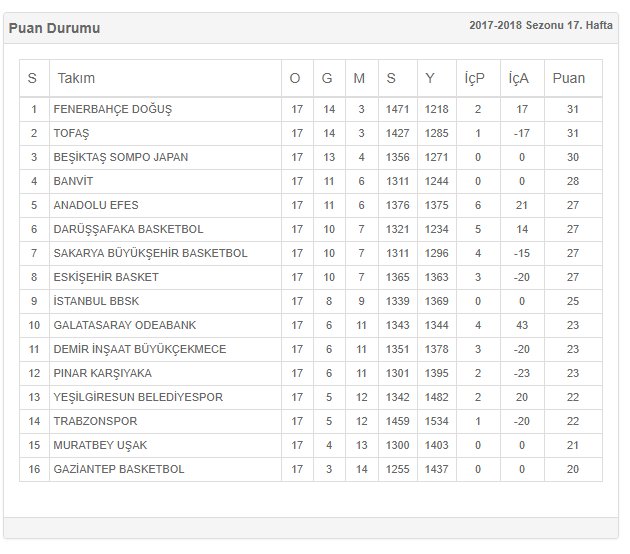Click the 1376 scored value for Anadolu Efes
Image resolution: width=630 pixels, height=554 pixels.
397,205
